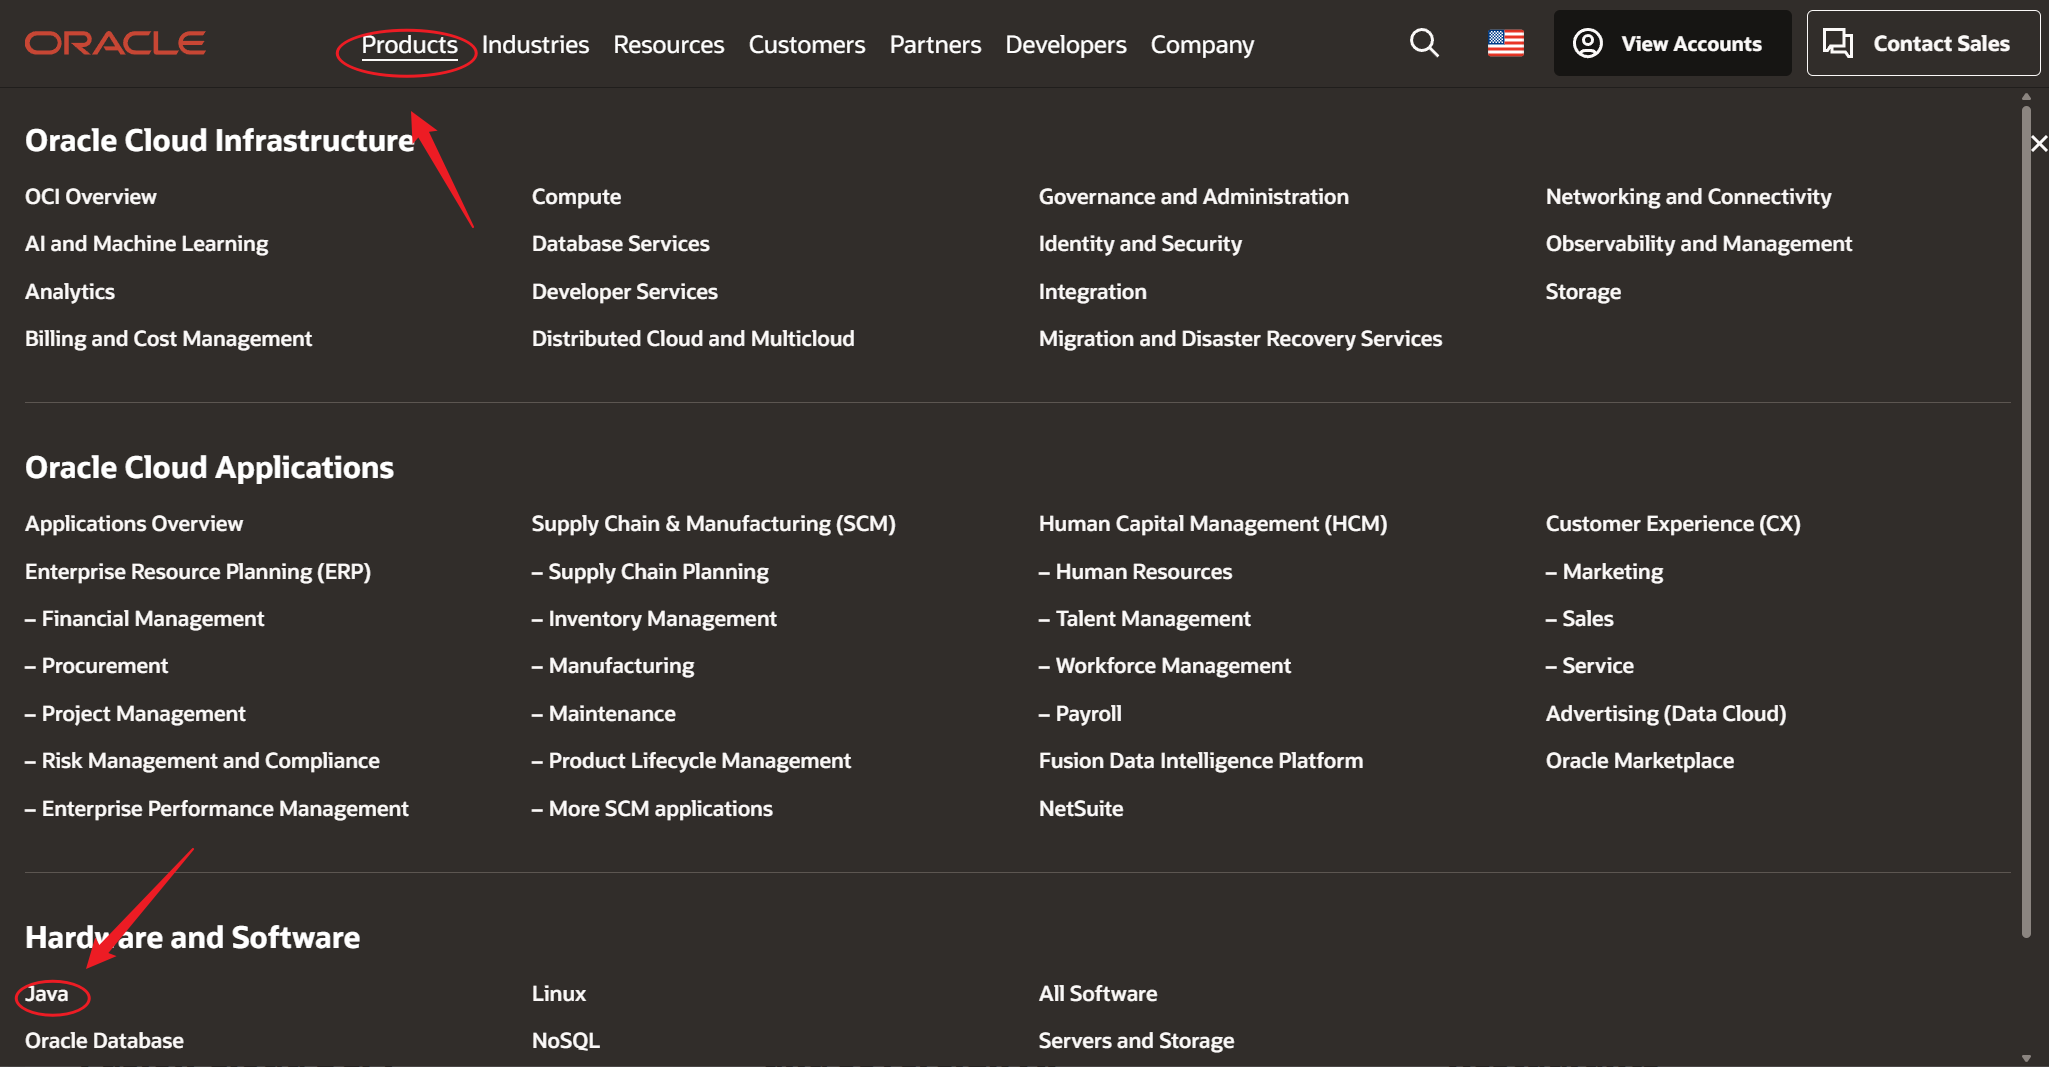
Task: Open the CX Sales link
Action: pos(1580,619)
